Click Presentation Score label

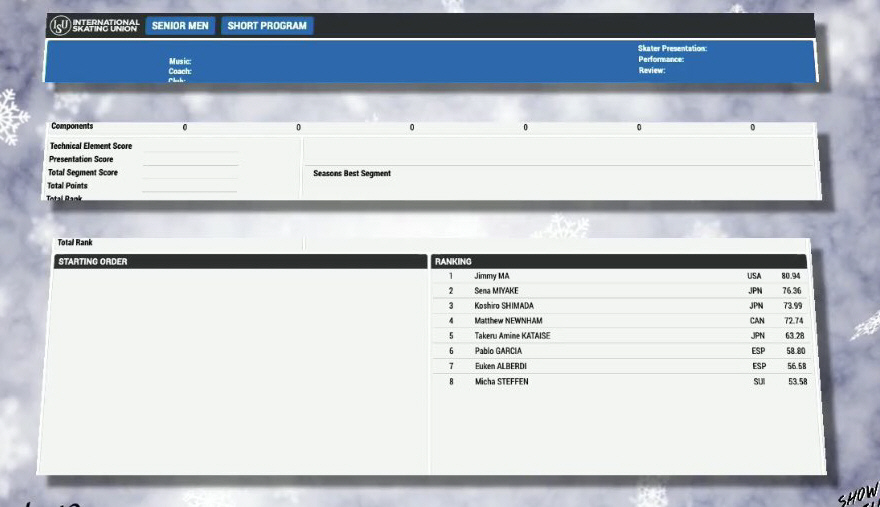tap(81, 159)
